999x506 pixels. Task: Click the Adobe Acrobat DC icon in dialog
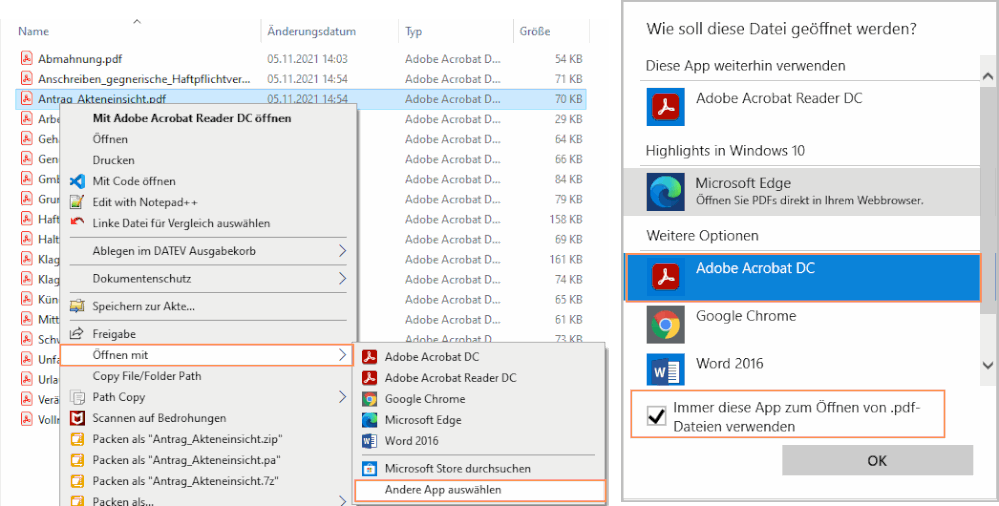pyautogui.click(x=666, y=277)
